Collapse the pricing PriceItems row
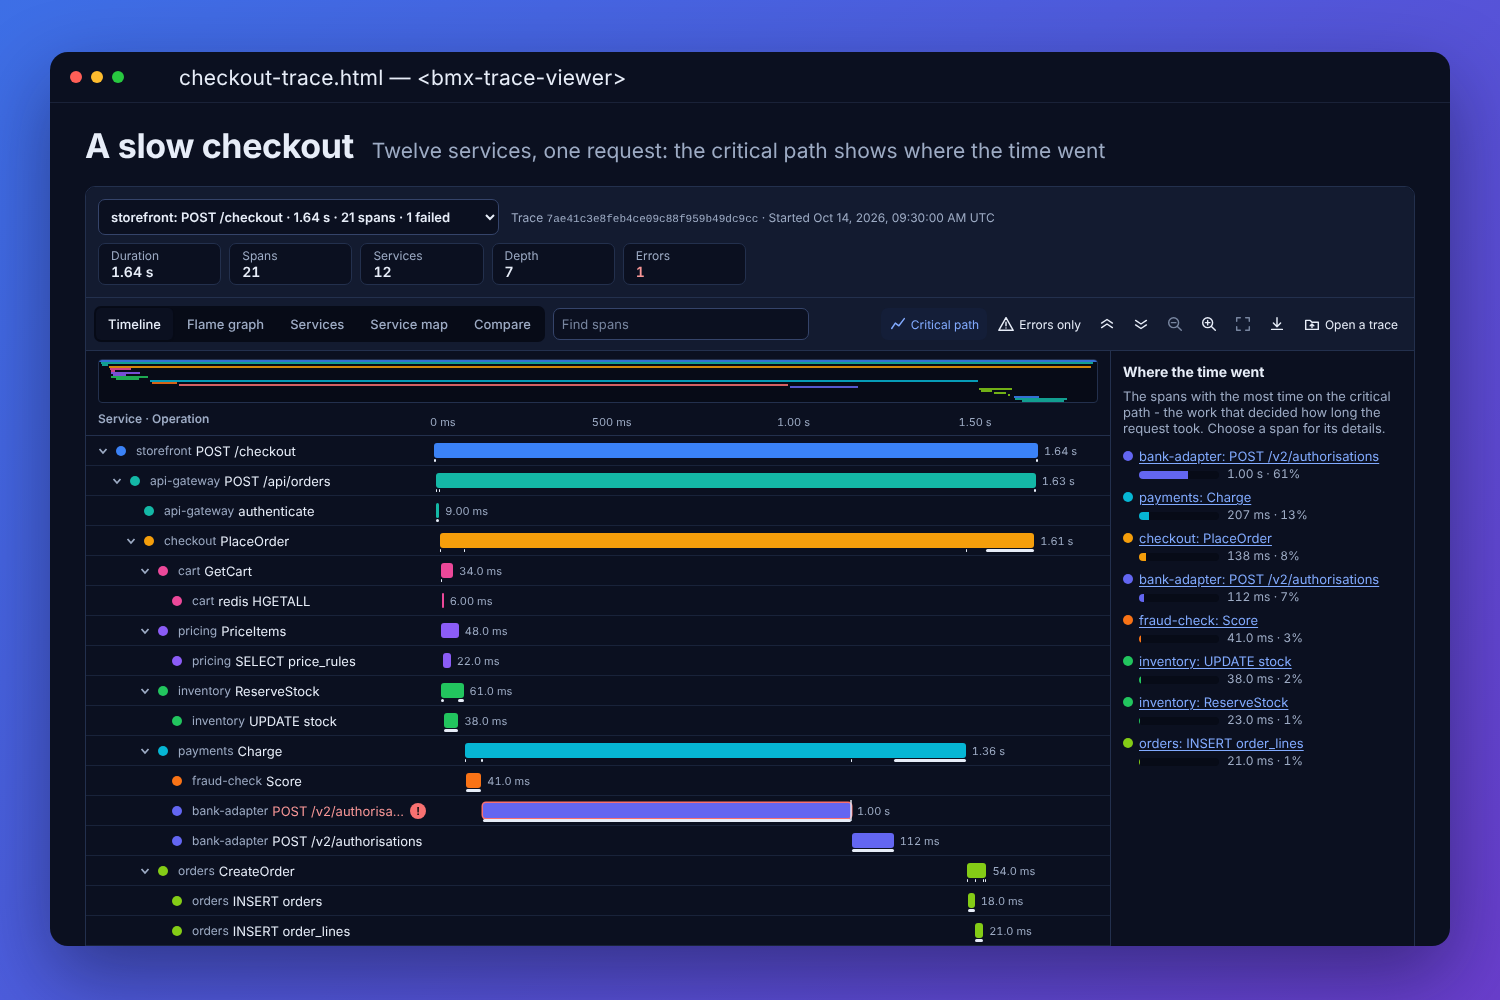Screen dimensions: 1500x1000 pos(145,631)
